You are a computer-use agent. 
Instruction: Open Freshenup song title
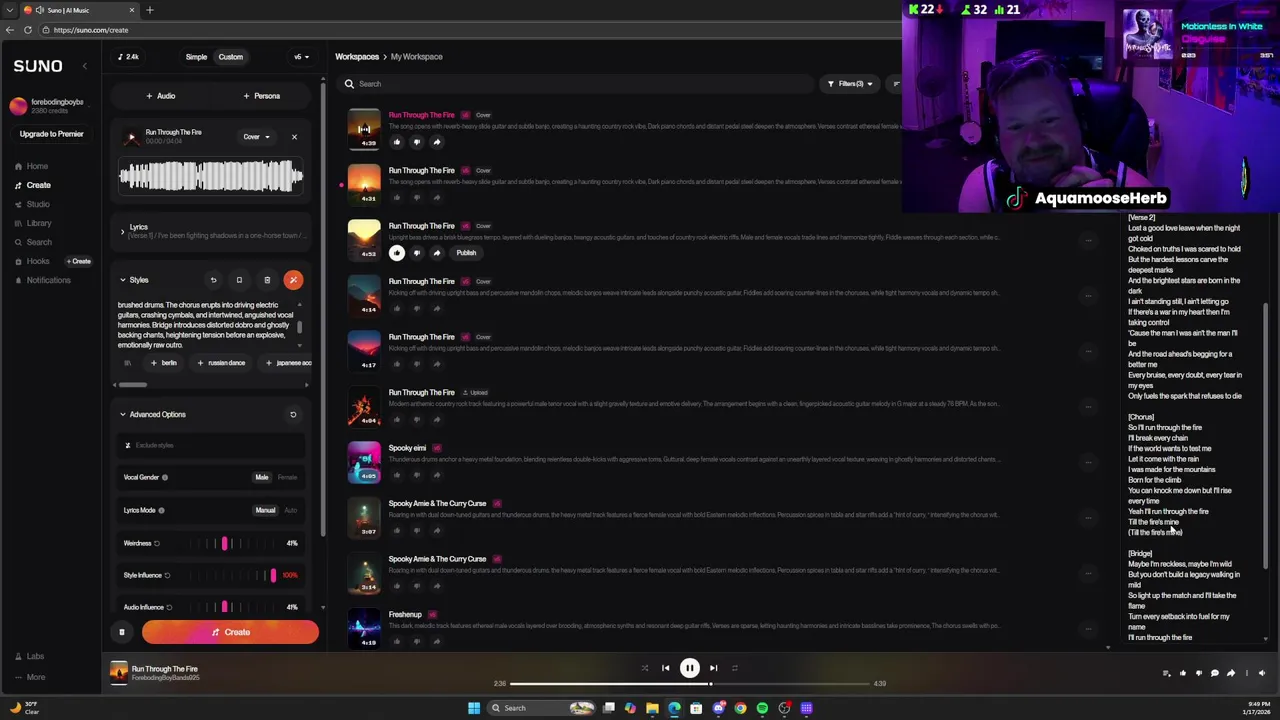tap(405, 614)
